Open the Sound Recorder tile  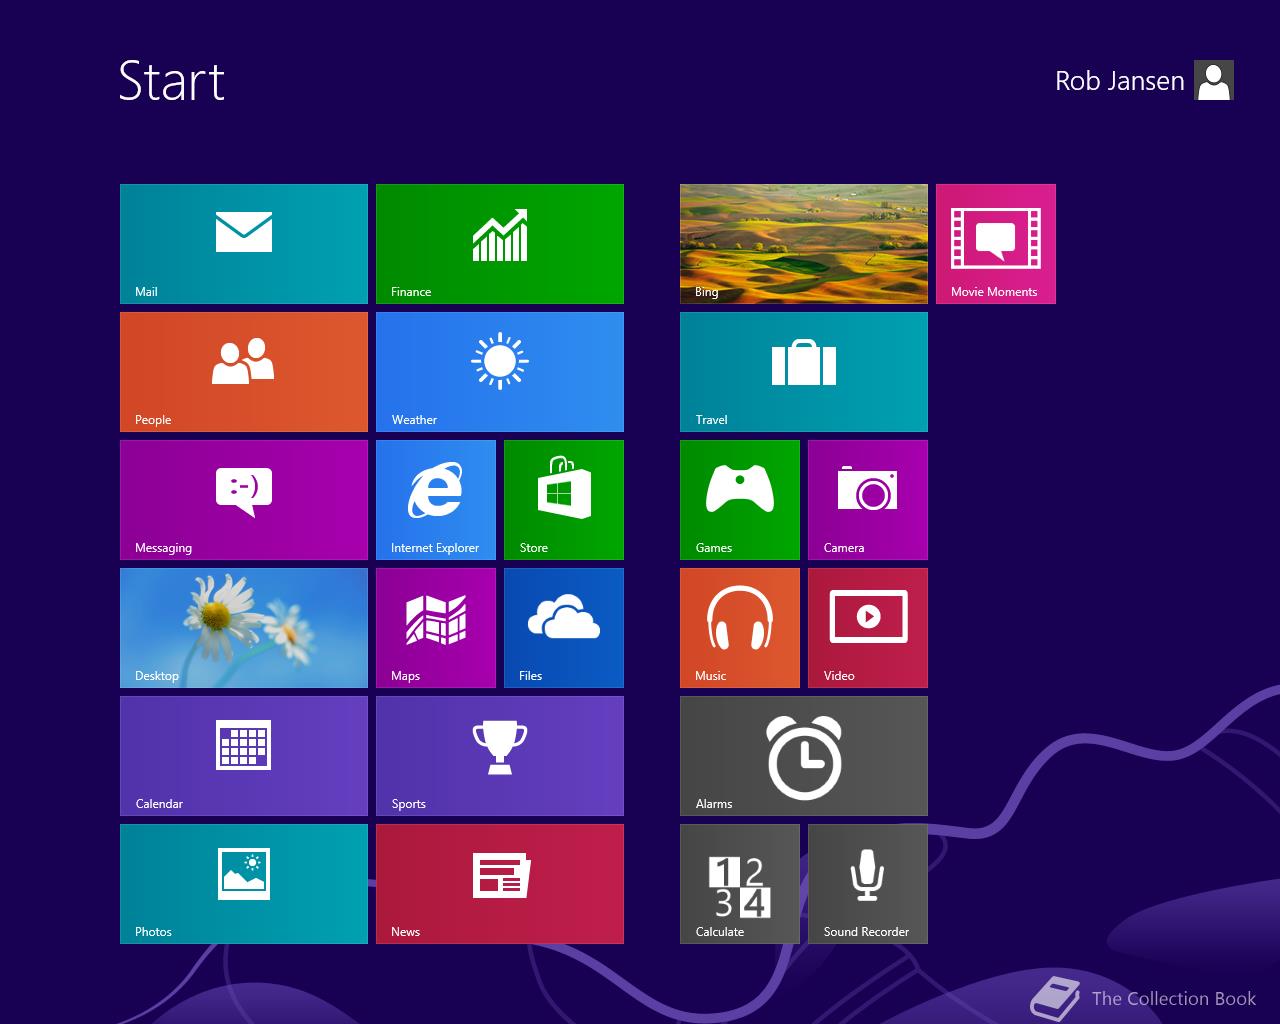click(x=868, y=884)
